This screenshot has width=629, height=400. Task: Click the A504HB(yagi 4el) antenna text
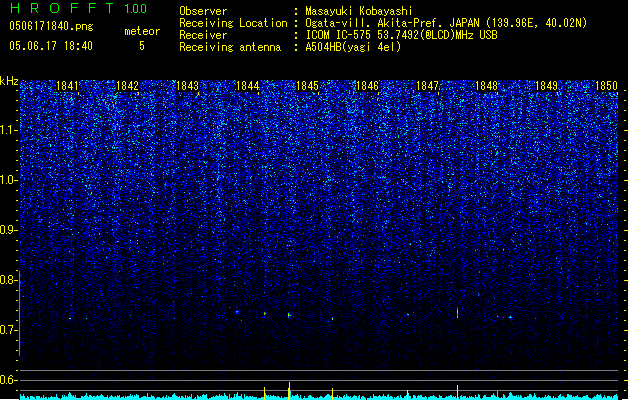point(353,47)
